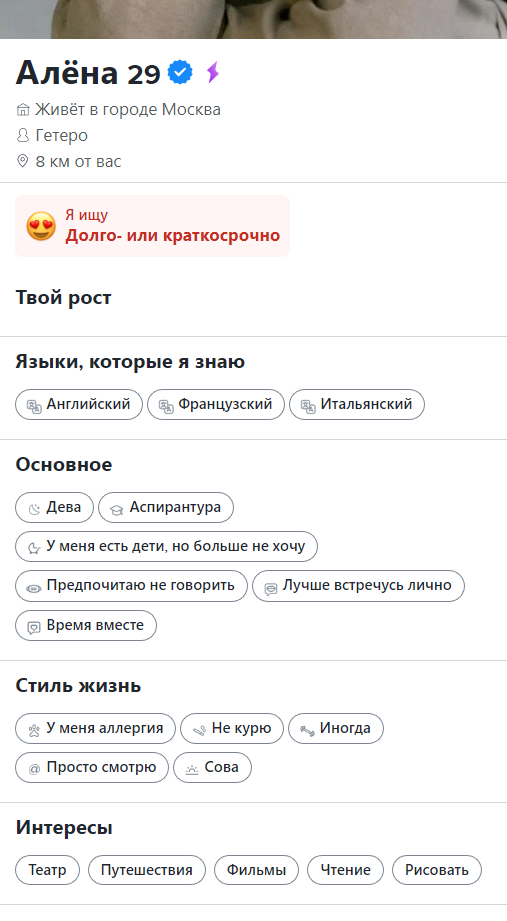Click the graduation cap icon on Аспирантура
Image resolution: width=507 pixels, height=921 pixels.
pyautogui.click(x=116, y=509)
